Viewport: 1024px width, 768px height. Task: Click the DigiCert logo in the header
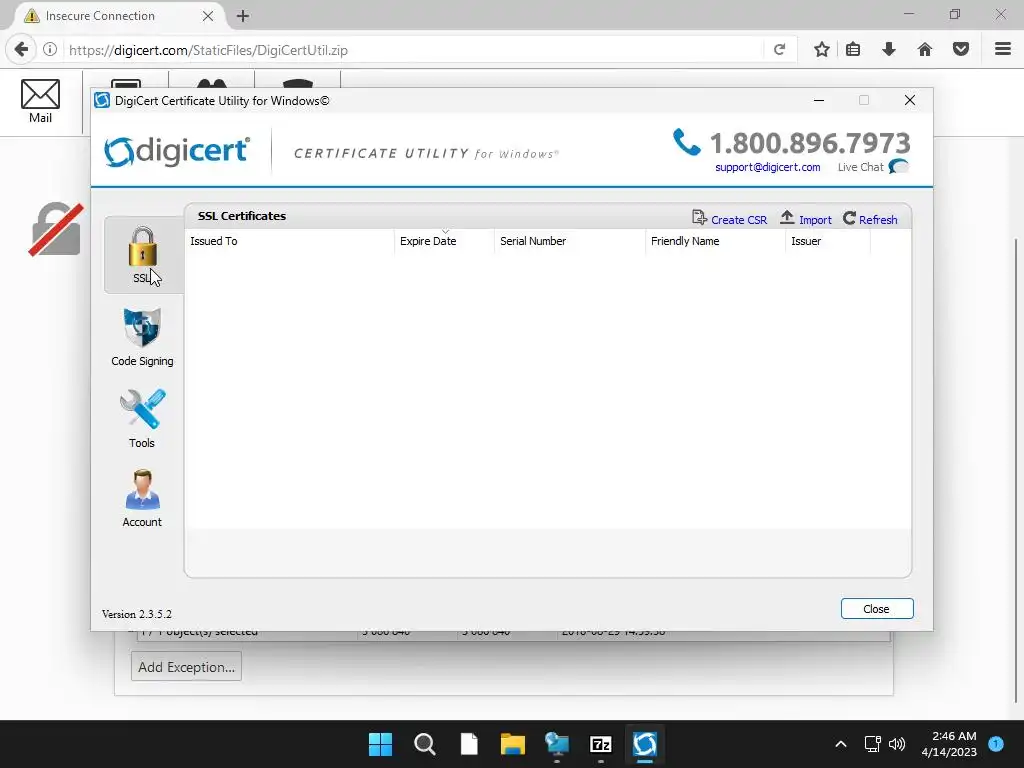pos(177,152)
